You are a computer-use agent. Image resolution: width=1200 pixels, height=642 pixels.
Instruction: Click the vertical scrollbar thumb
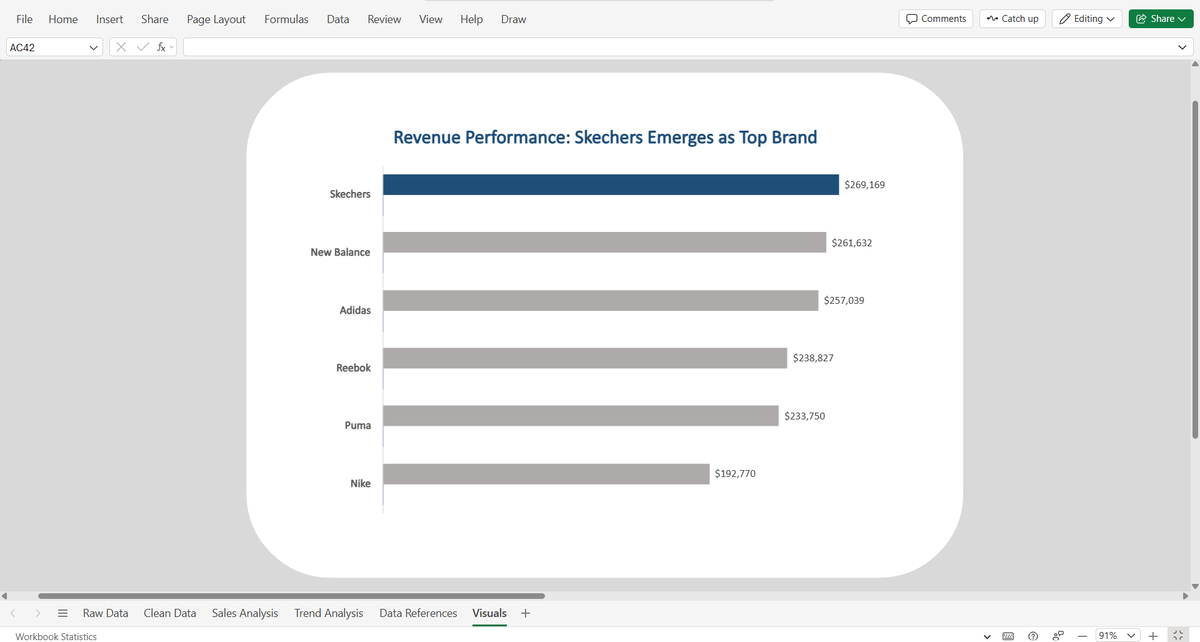[1194, 268]
